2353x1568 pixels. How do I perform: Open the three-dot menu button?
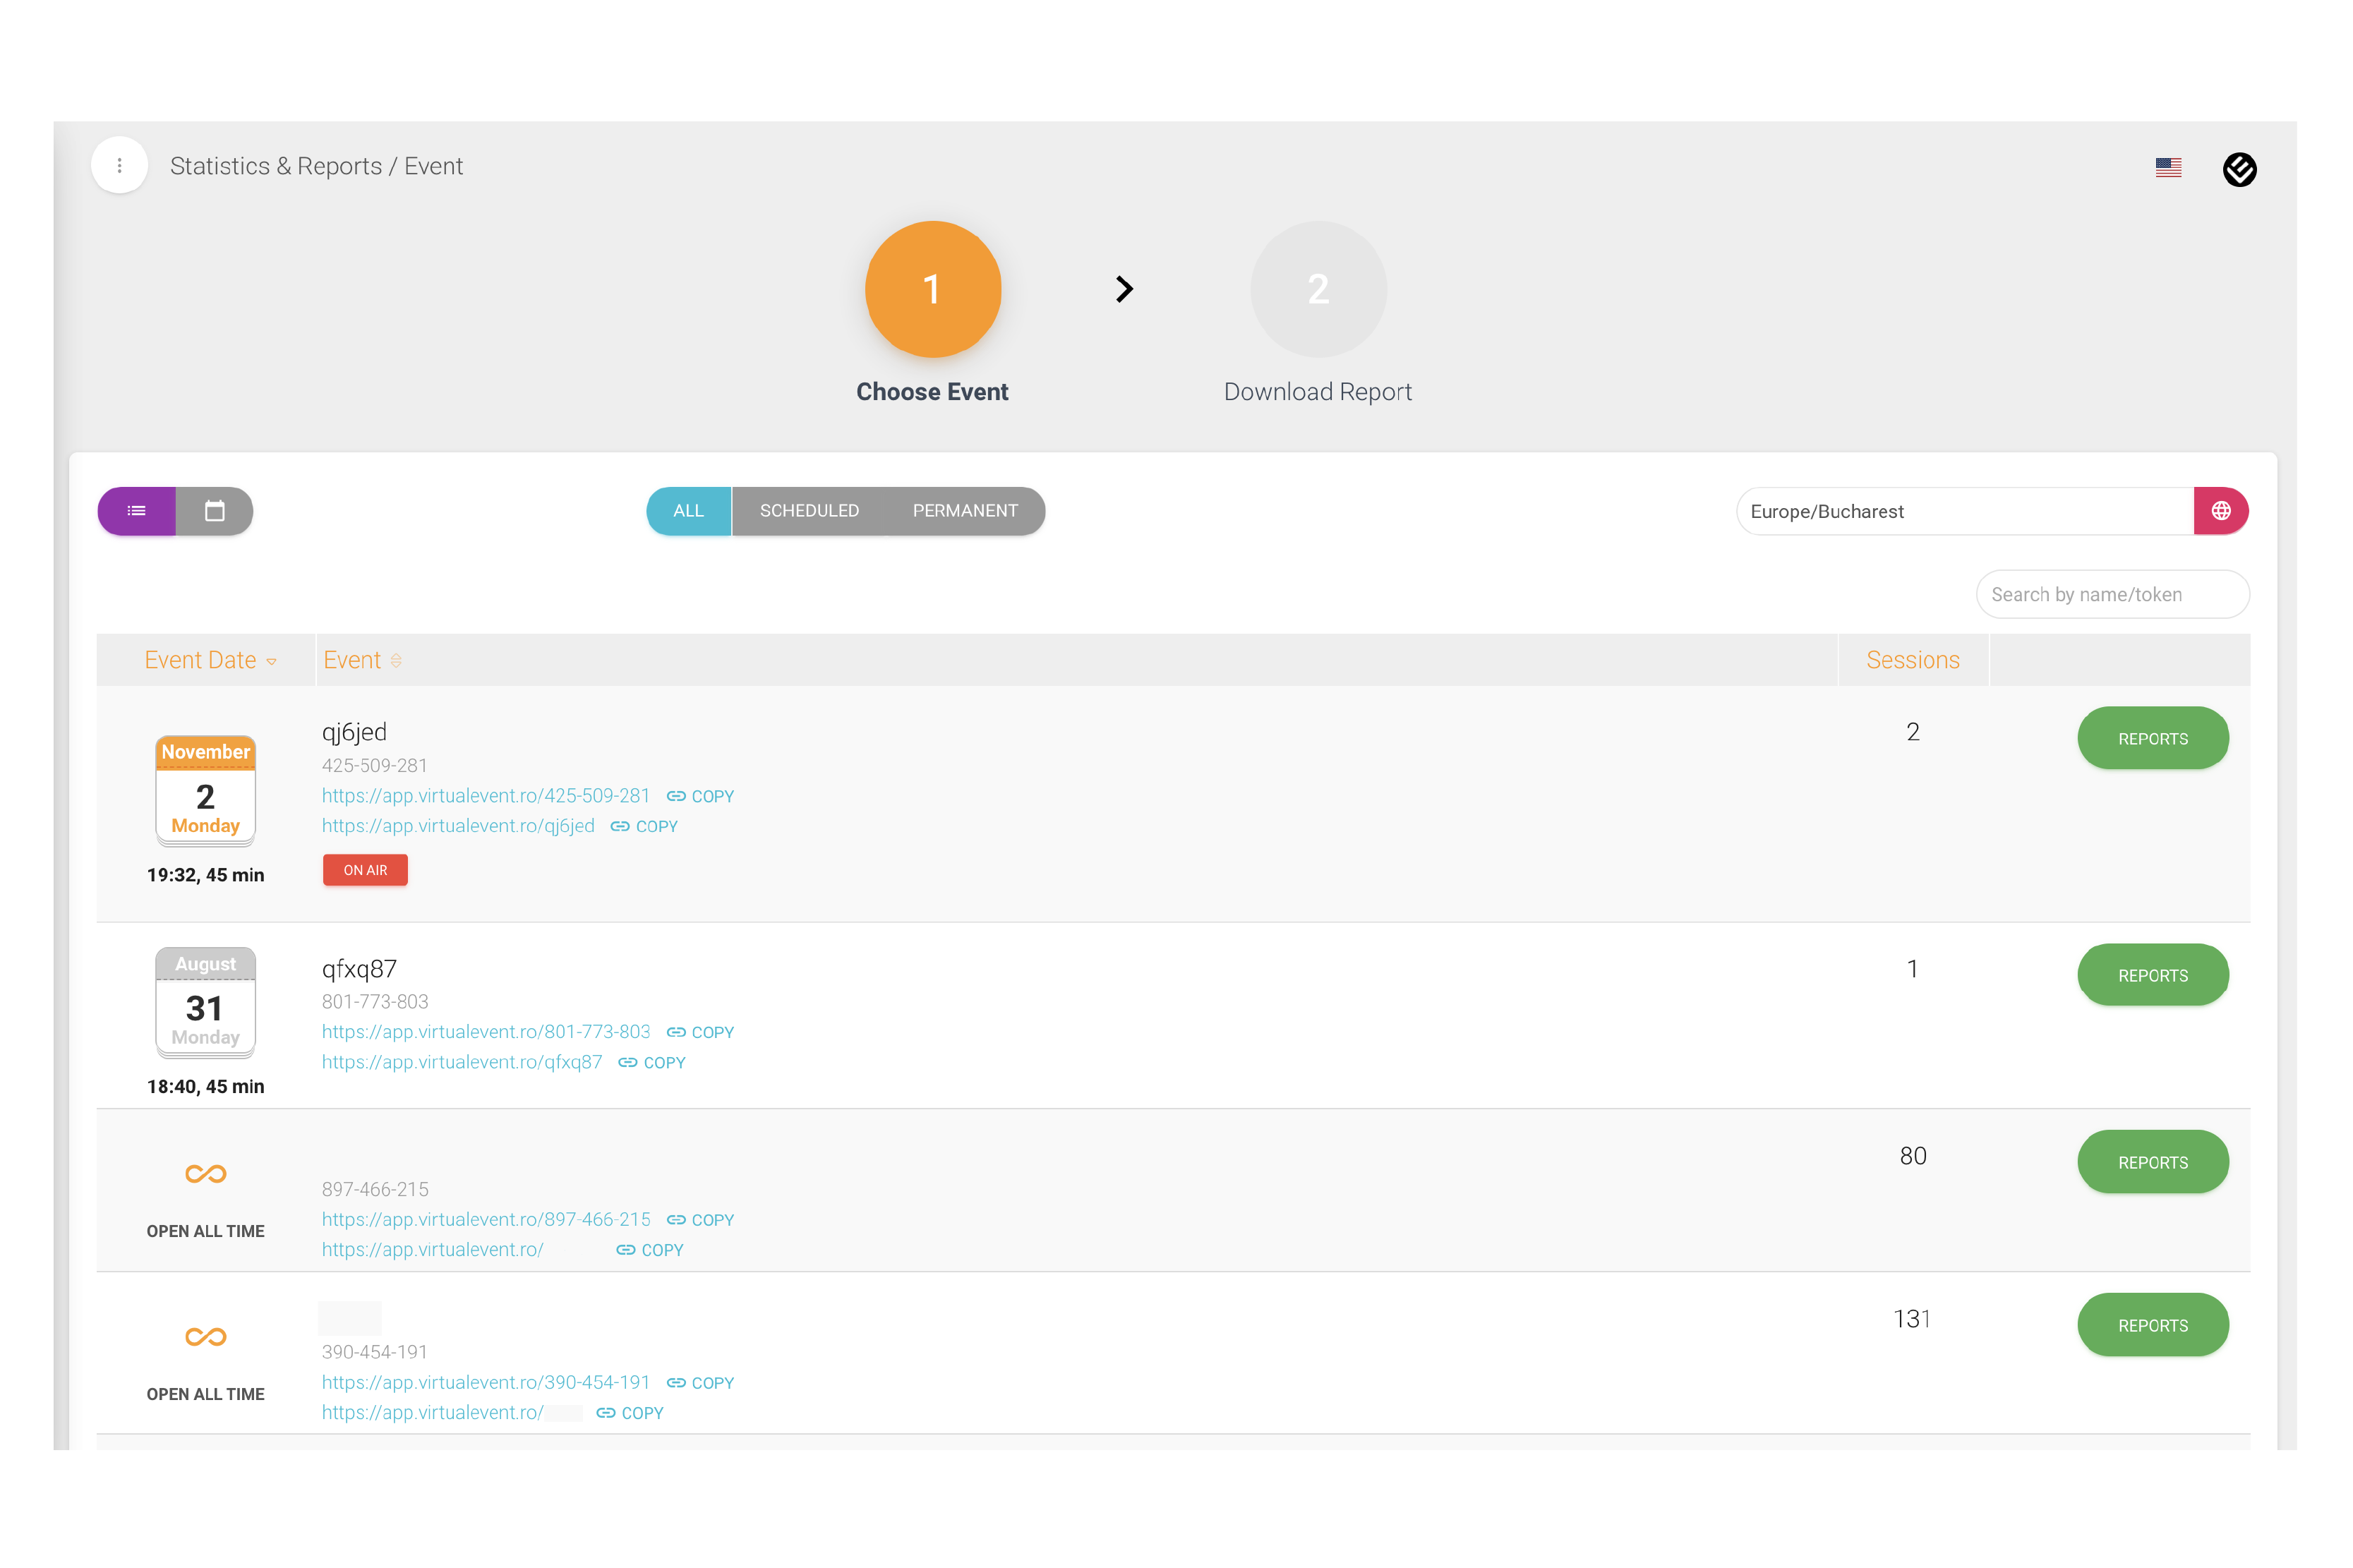coord(119,165)
